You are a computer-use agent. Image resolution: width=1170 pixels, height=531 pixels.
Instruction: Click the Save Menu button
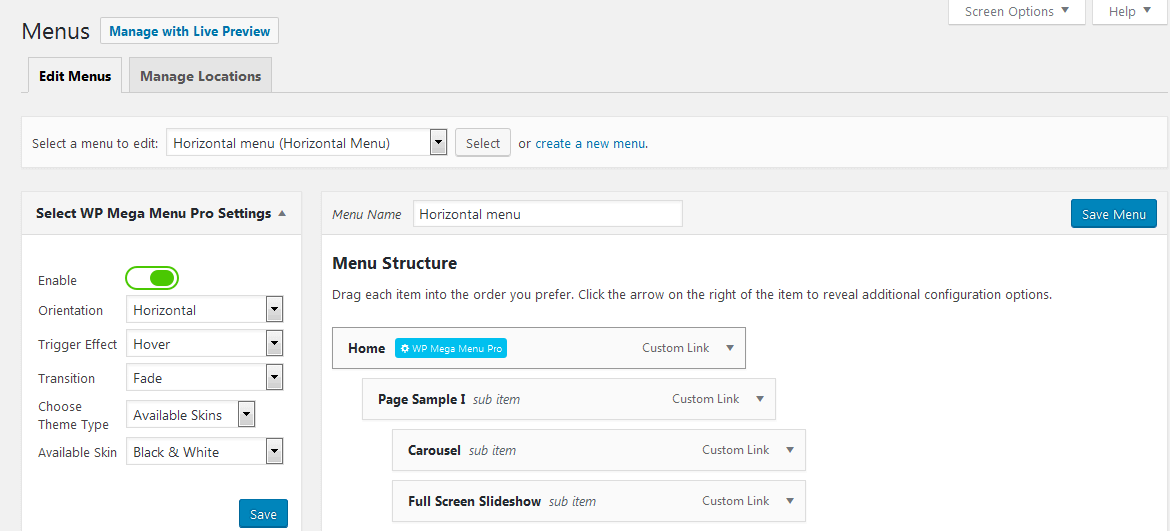[1113, 214]
